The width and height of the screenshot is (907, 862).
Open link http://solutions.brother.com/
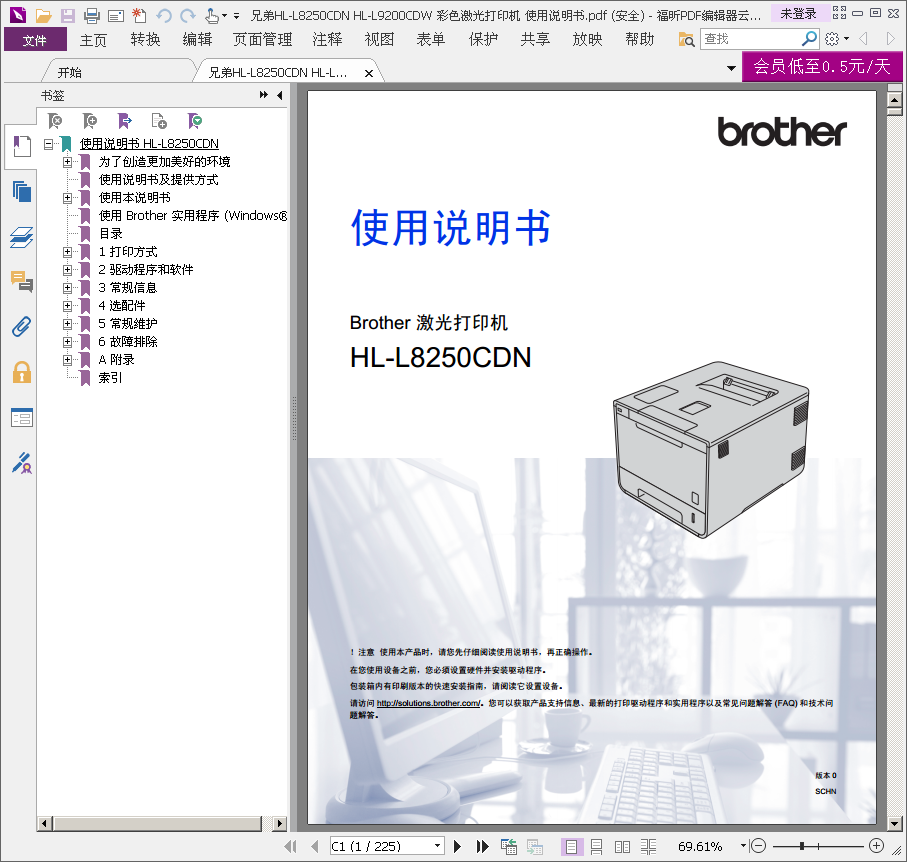(x=428, y=703)
